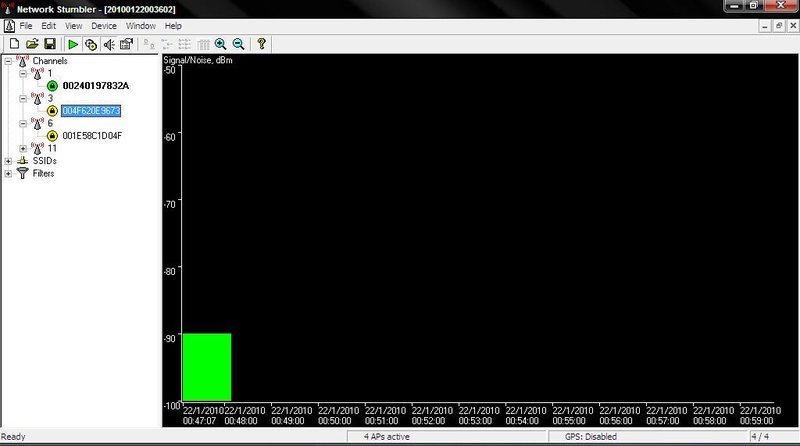Save the scan with the floppy icon

[49, 44]
